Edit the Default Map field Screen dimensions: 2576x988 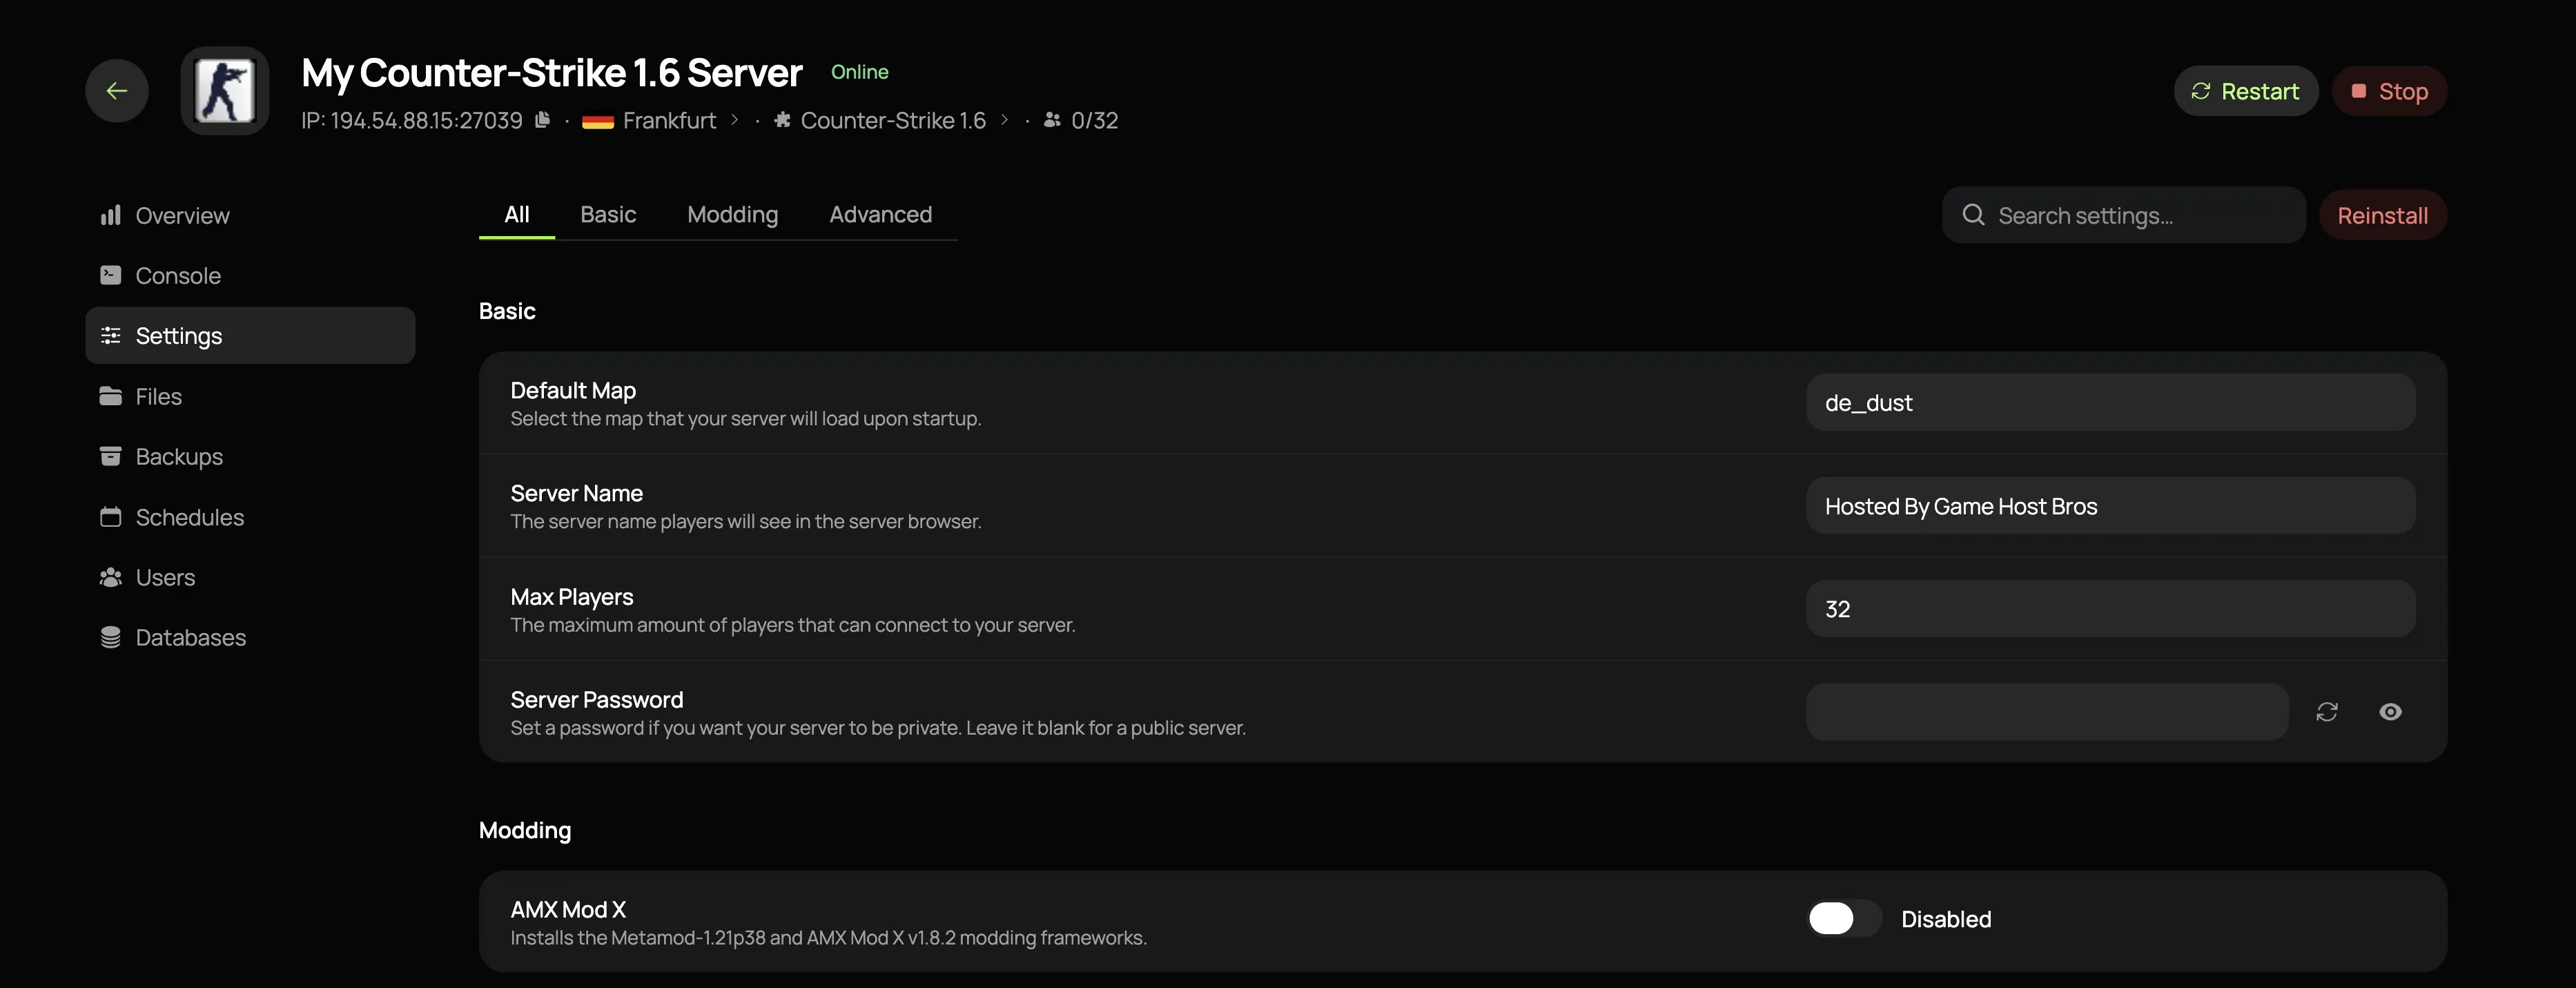click(x=2110, y=402)
